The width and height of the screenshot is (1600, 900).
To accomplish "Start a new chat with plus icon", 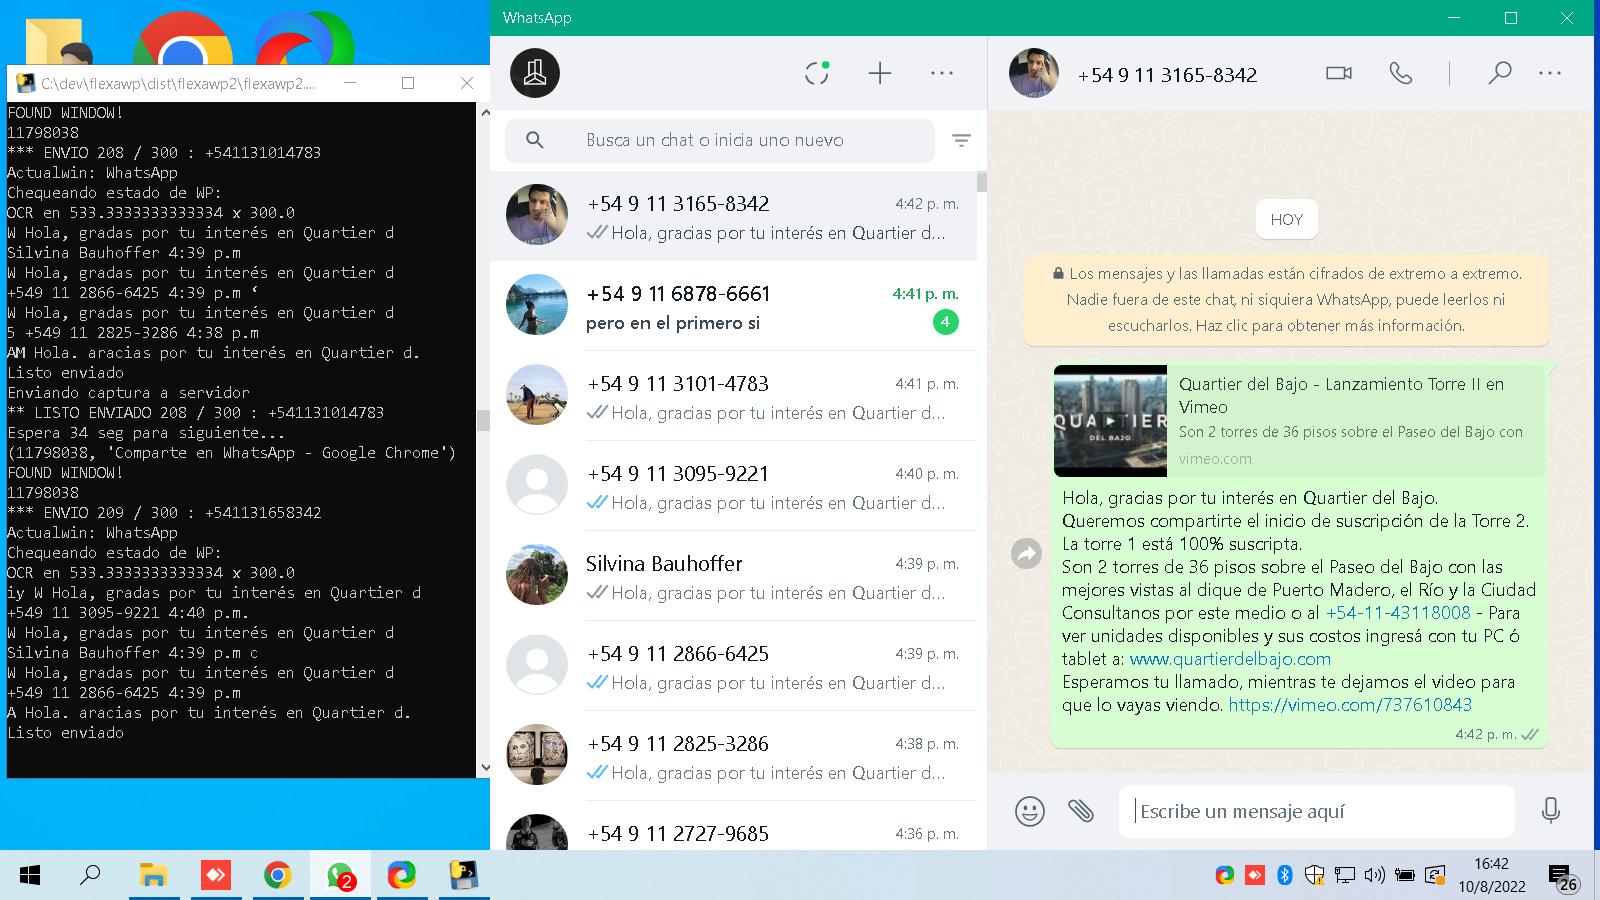I will pyautogui.click(x=880, y=73).
